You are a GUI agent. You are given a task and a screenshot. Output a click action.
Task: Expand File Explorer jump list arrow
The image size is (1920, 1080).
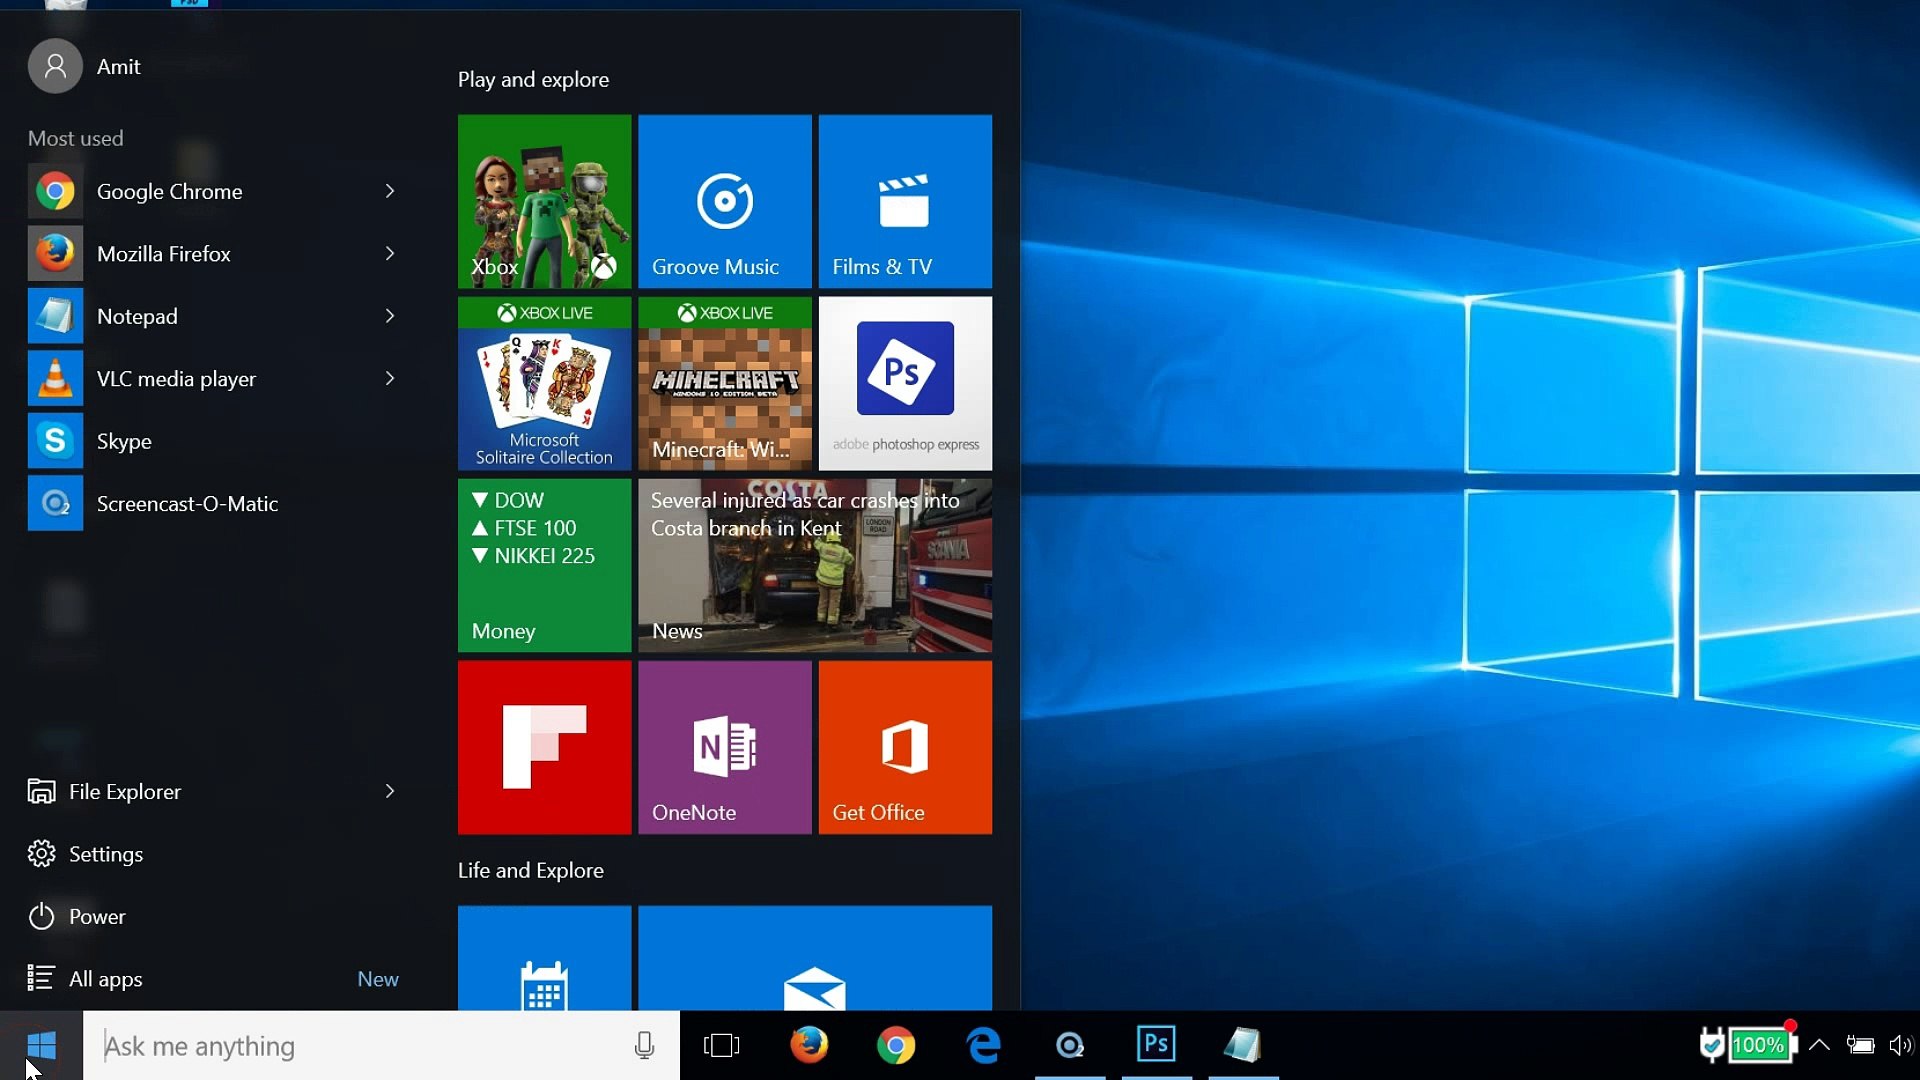390,791
